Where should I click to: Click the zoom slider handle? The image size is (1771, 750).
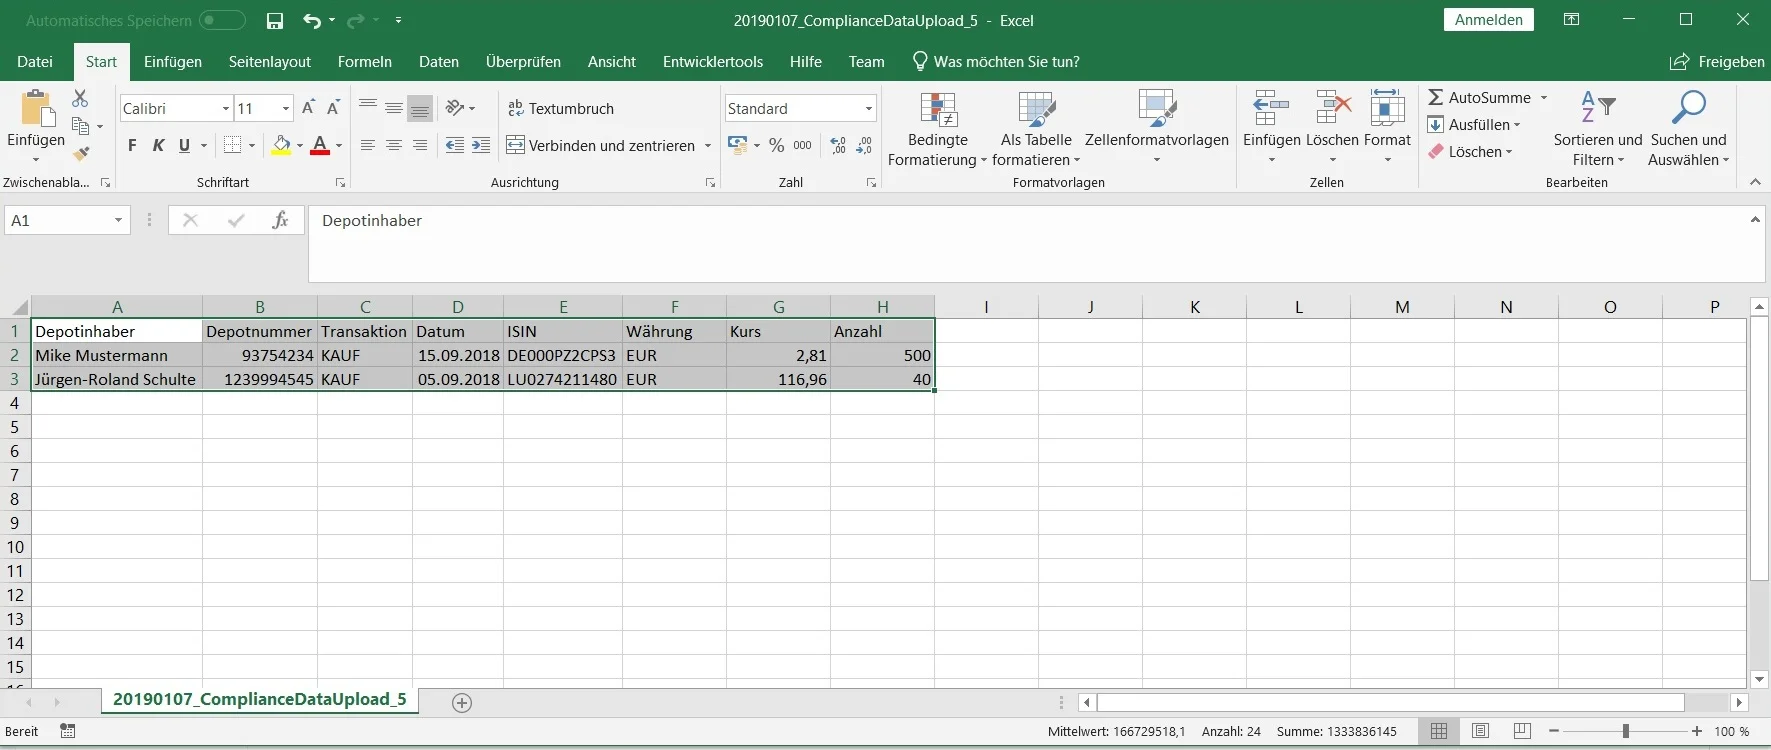pos(1626,732)
